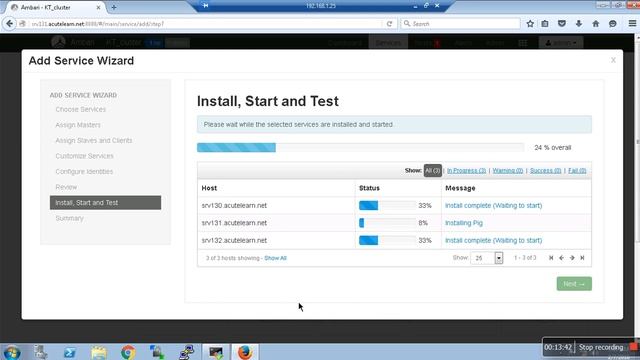
Task: Click srv130 host progress bar
Action: (x=387, y=205)
